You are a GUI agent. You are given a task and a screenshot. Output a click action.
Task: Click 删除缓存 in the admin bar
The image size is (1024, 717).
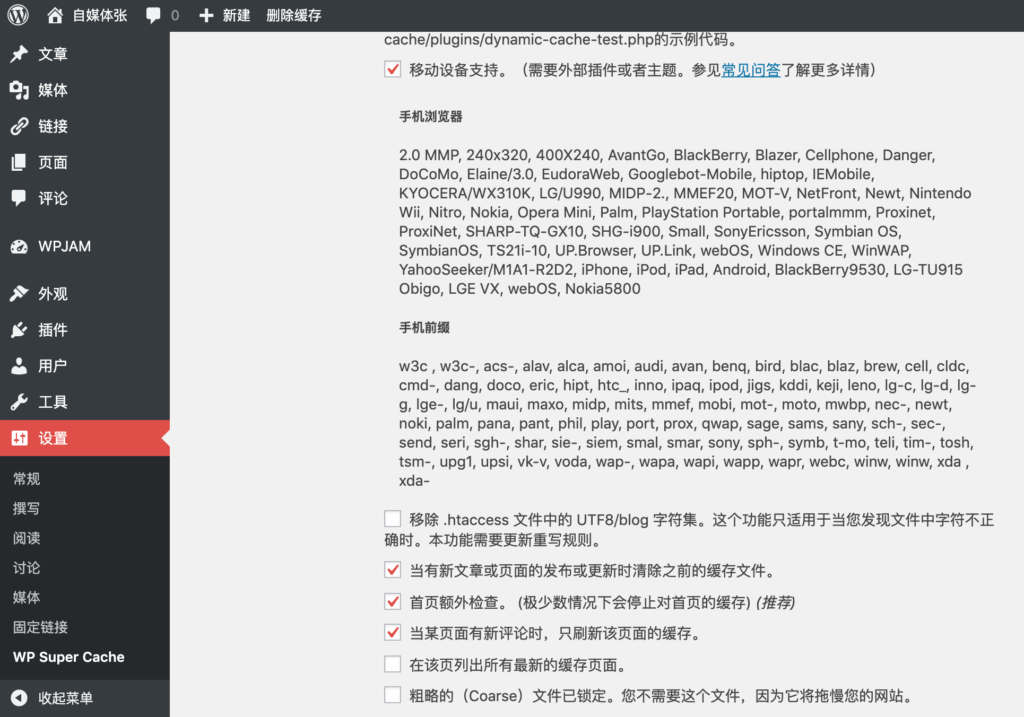(294, 16)
